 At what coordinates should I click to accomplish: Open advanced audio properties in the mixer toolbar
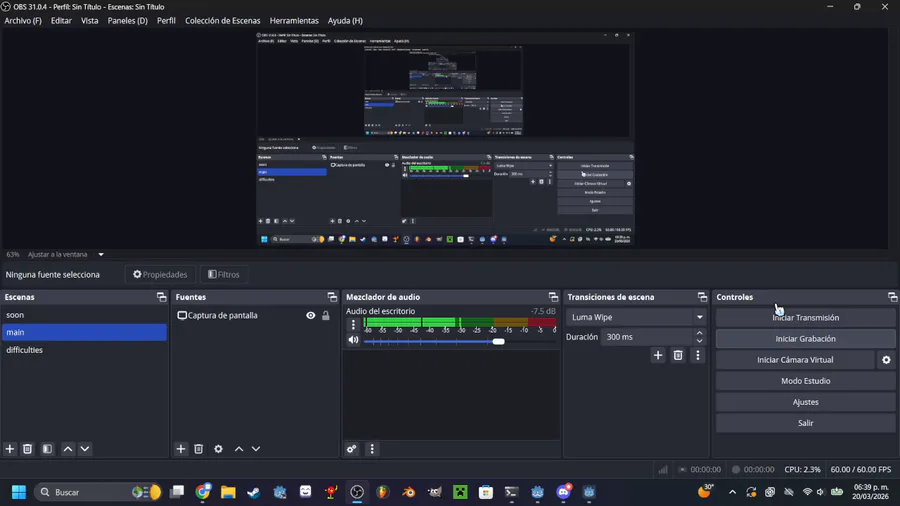tap(352, 449)
